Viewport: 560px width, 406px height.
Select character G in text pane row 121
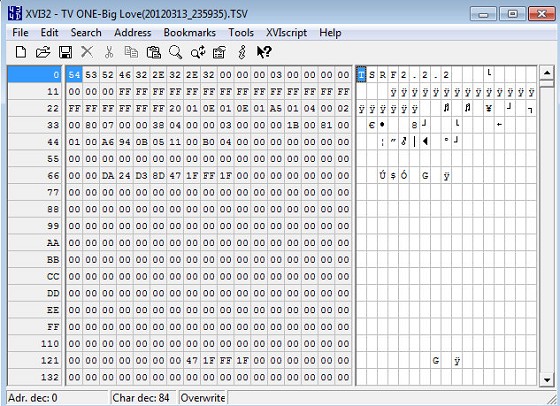pos(436,360)
